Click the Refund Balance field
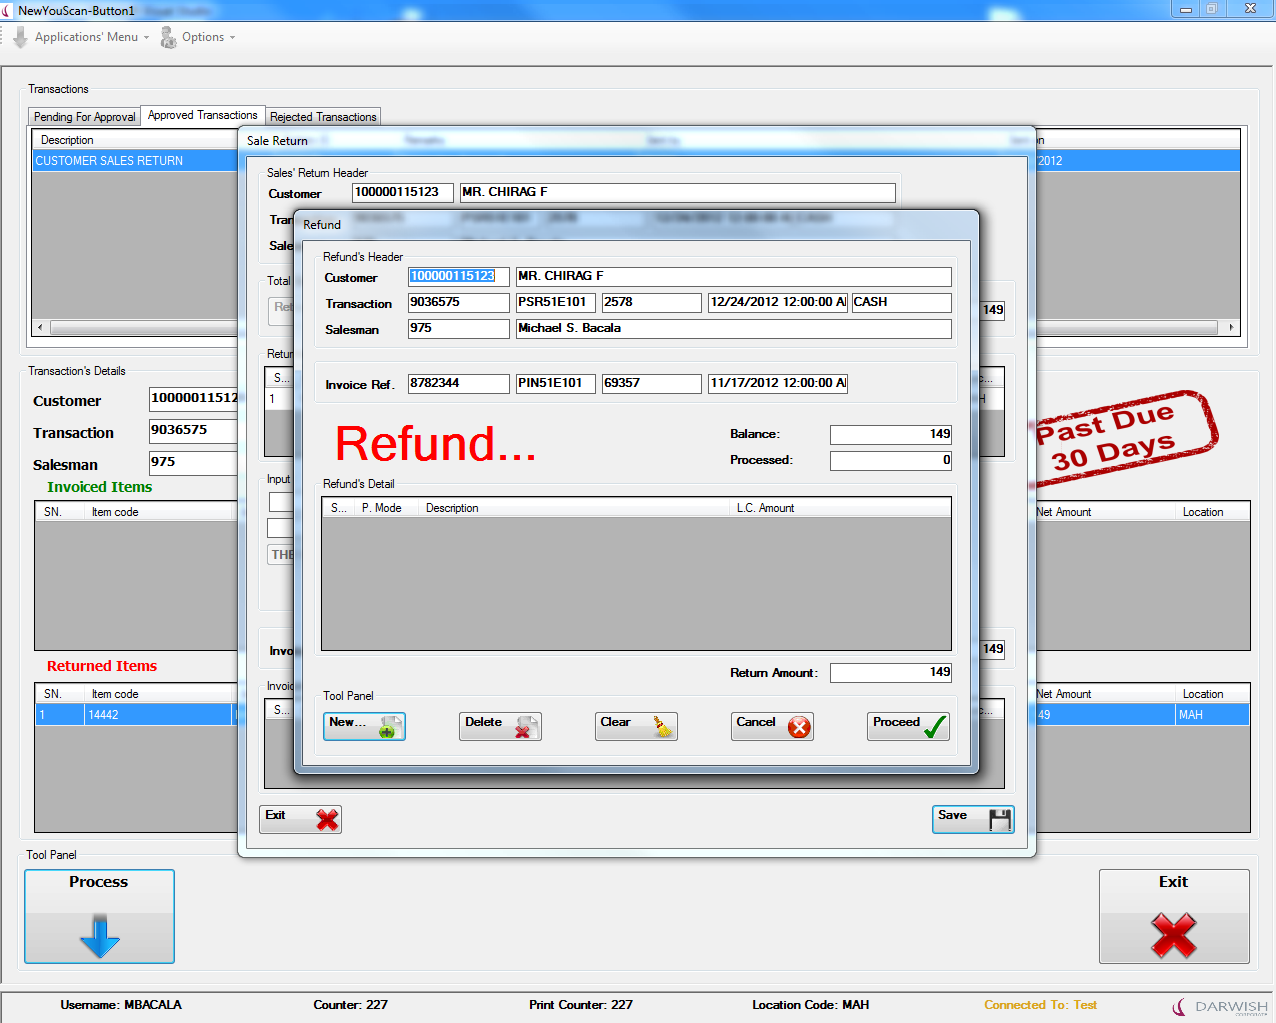 (890, 434)
